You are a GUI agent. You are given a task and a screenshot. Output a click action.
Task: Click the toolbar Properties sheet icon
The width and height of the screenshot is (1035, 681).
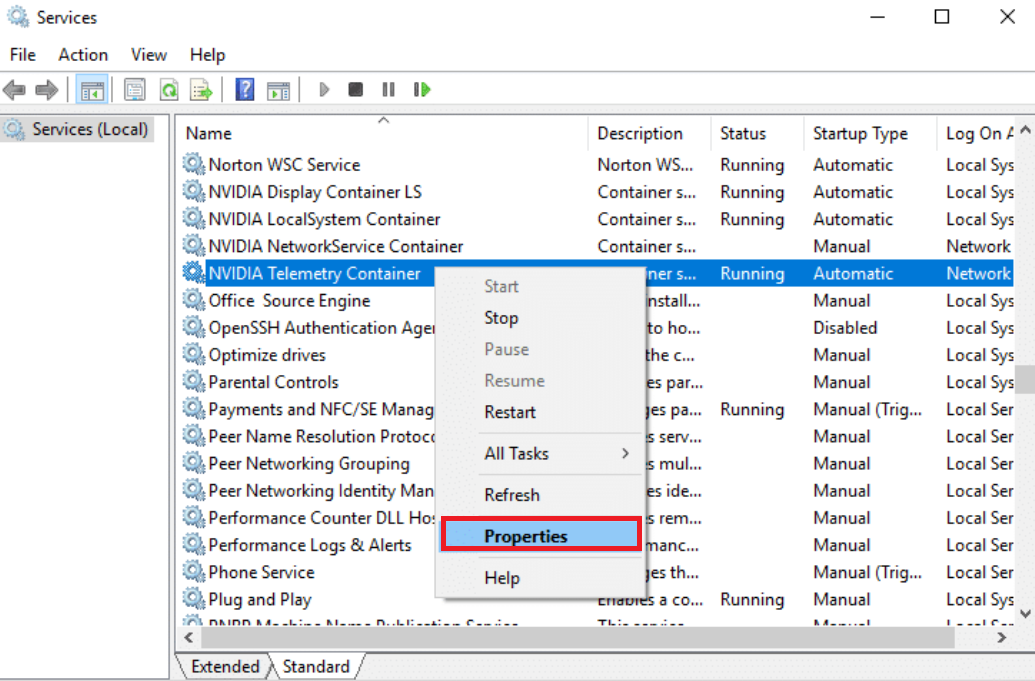tap(135, 90)
